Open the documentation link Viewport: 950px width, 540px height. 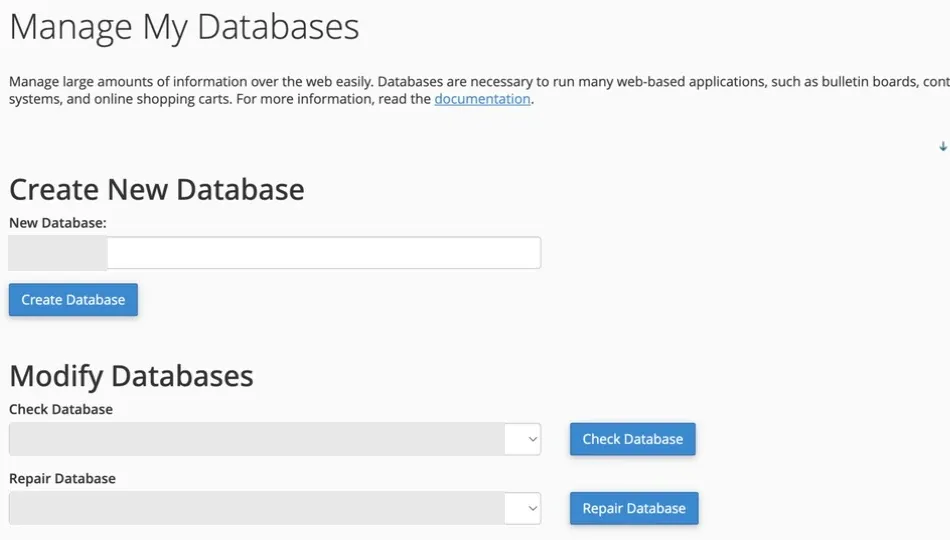[482, 99]
